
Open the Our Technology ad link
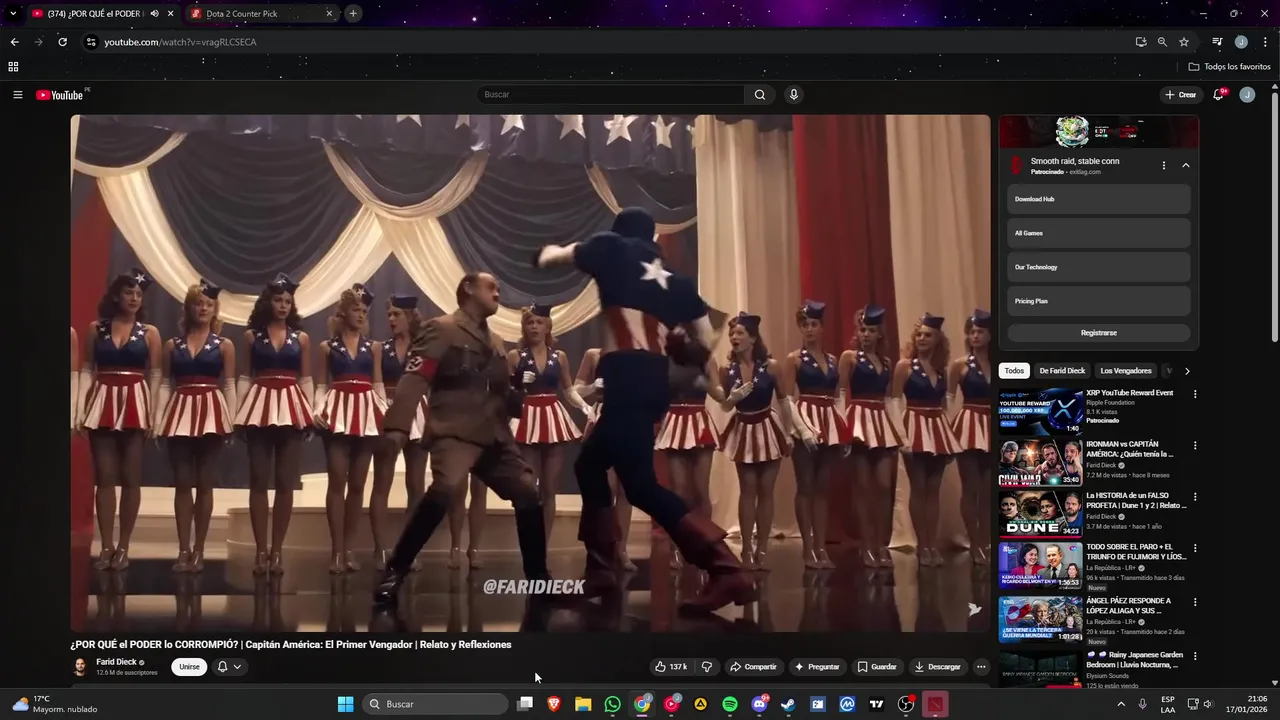[1099, 267]
